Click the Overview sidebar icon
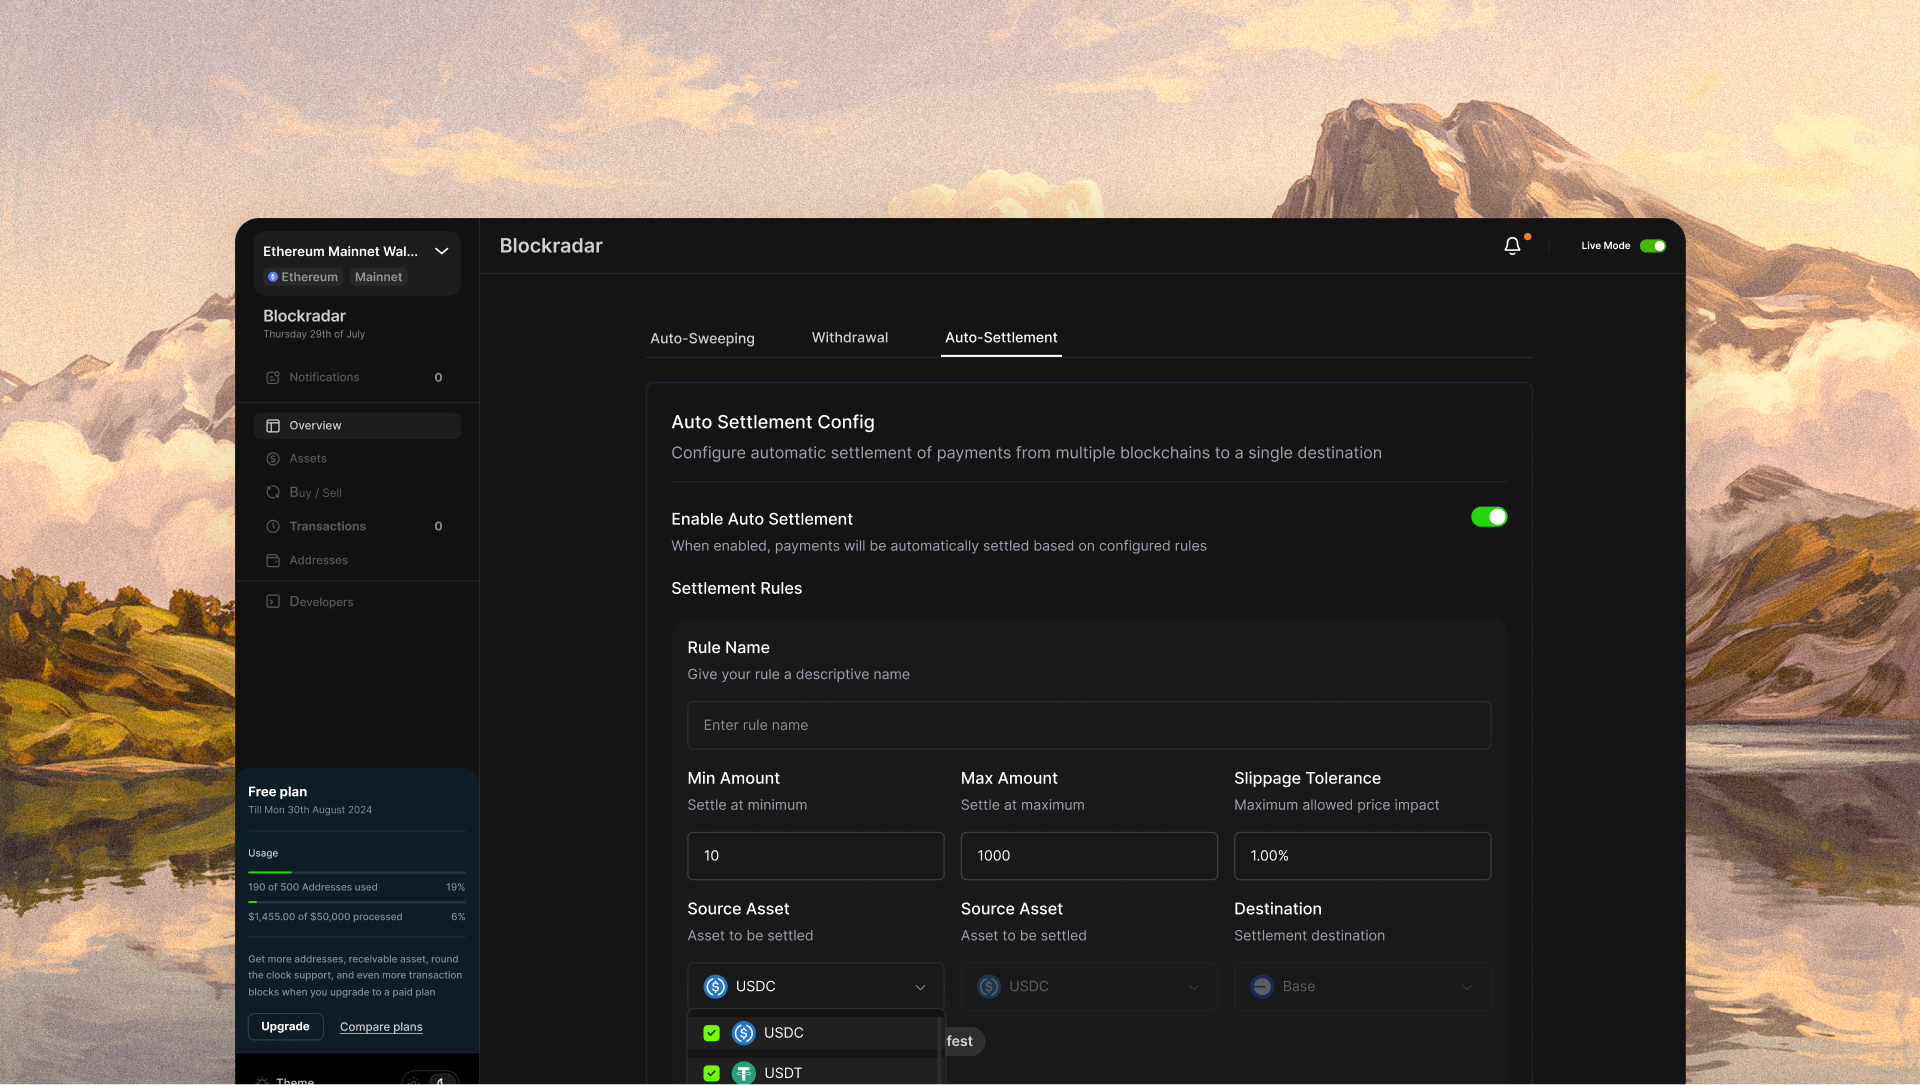The image size is (1920, 1085). 273,426
